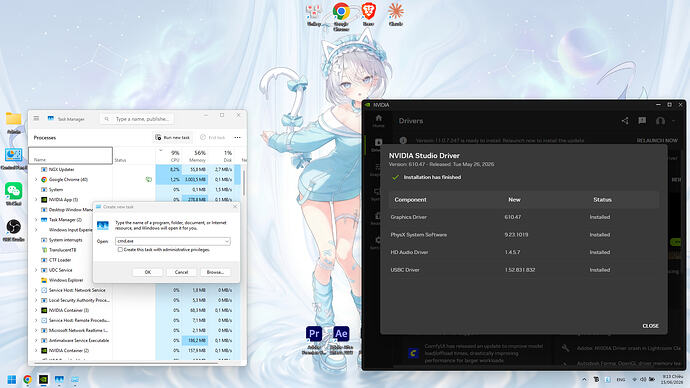Screen dimensions: 690x388
Task: Open the dropdown arrow of the Open field
Action: coord(227,241)
